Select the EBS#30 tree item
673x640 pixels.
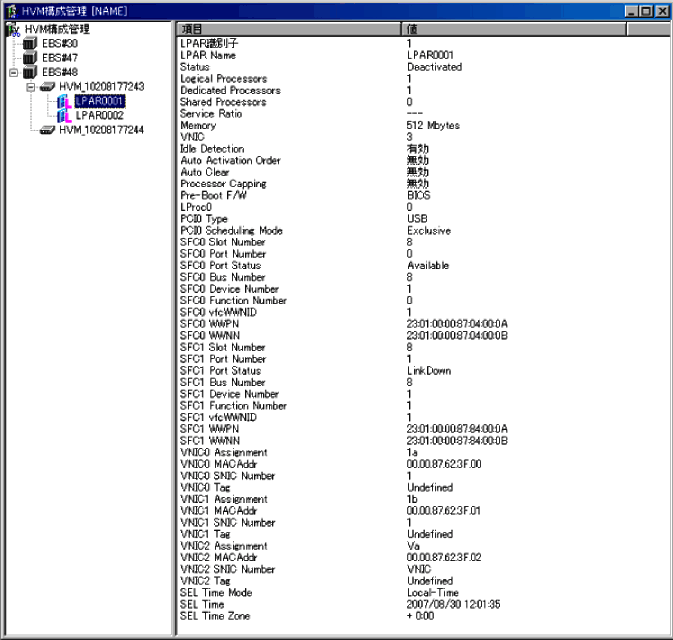coord(60,43)
